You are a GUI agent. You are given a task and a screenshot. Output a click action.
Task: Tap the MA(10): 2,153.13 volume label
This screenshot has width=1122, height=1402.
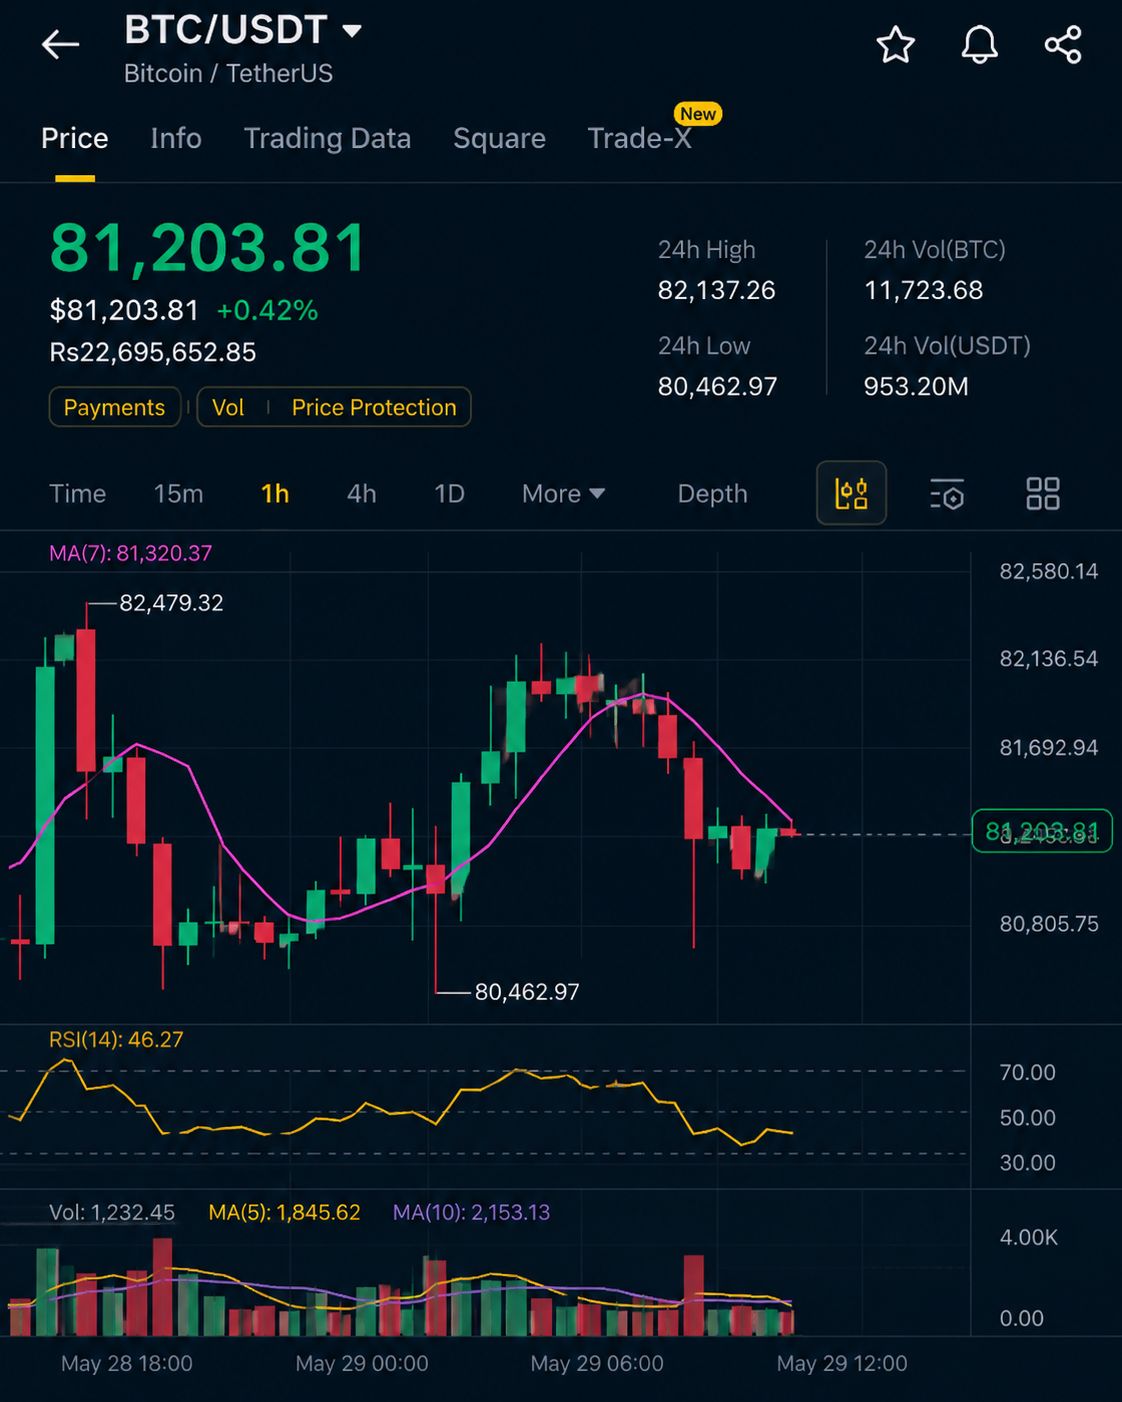[471, 1212]
